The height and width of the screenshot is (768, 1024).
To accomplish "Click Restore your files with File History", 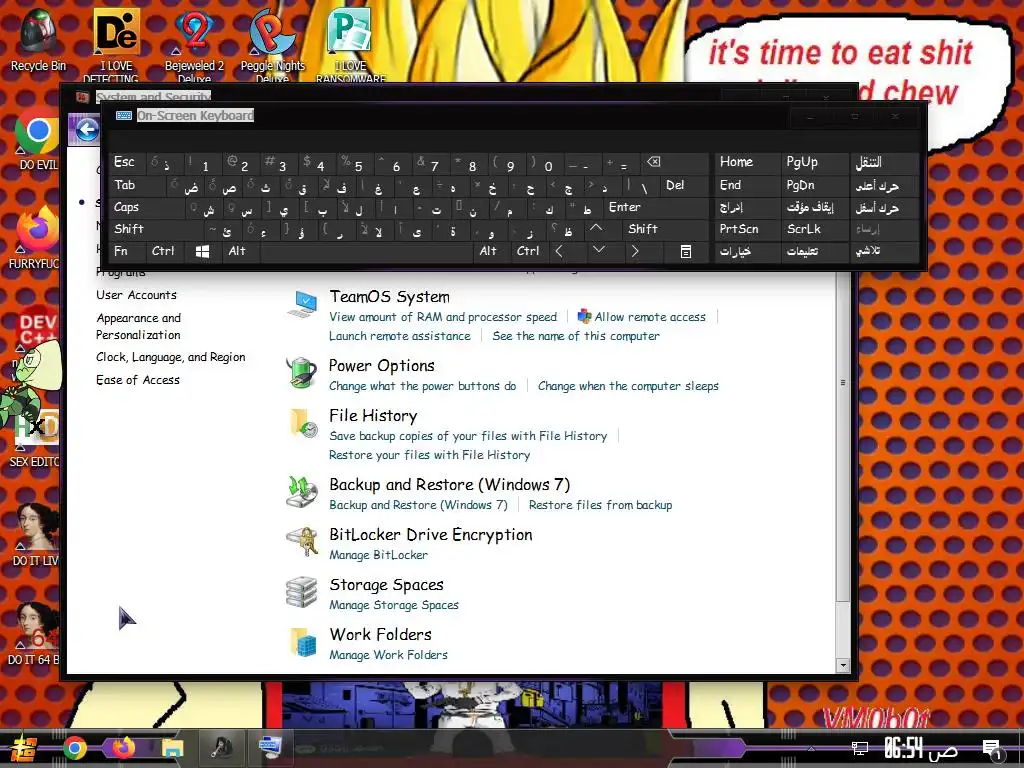I will click(x=430, y=455).
